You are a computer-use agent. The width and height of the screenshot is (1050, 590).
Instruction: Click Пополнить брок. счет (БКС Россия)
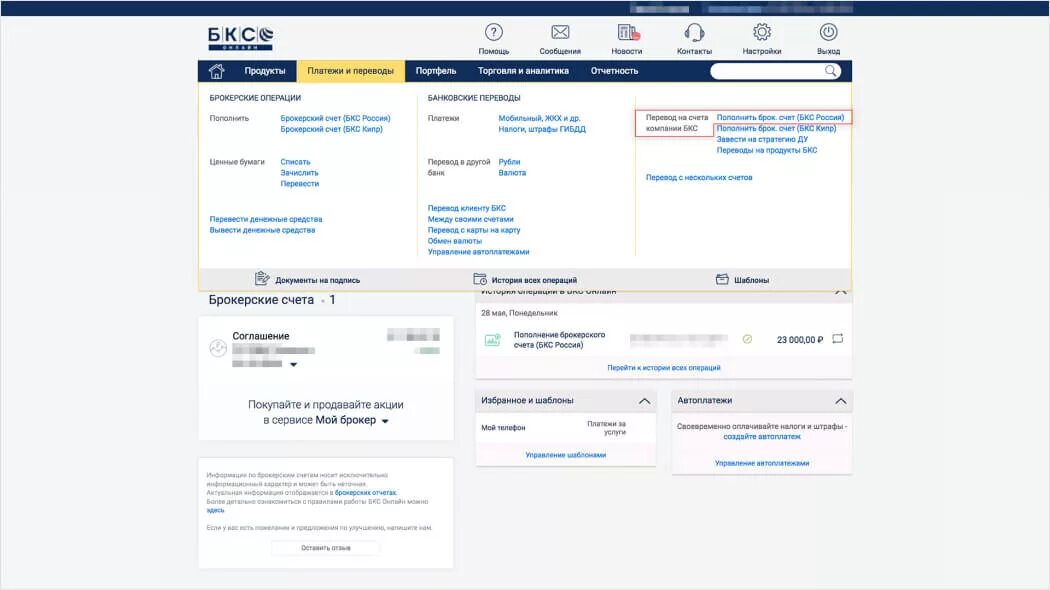pos(780,117)
